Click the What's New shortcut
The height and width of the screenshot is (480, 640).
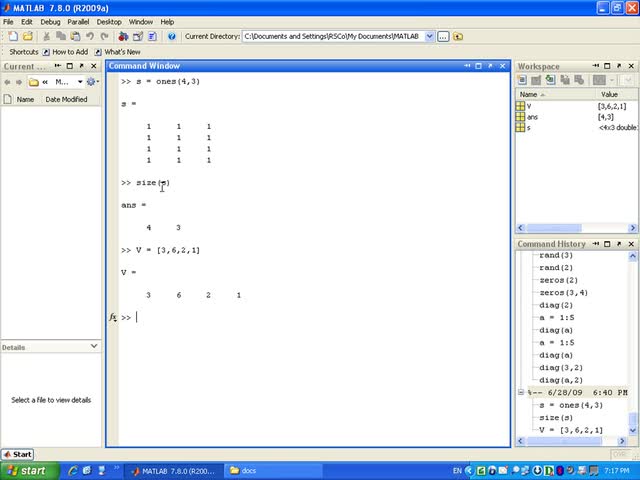(118, 52)
